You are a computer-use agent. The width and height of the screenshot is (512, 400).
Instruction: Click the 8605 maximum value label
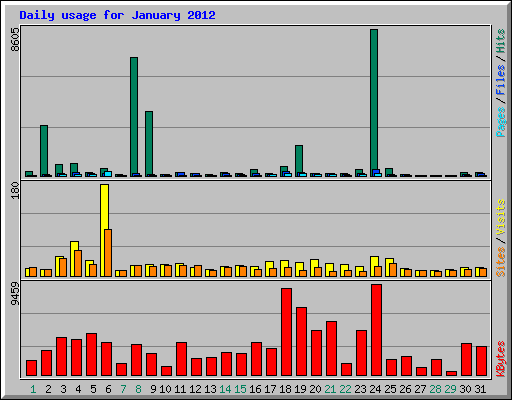(15, 39)
